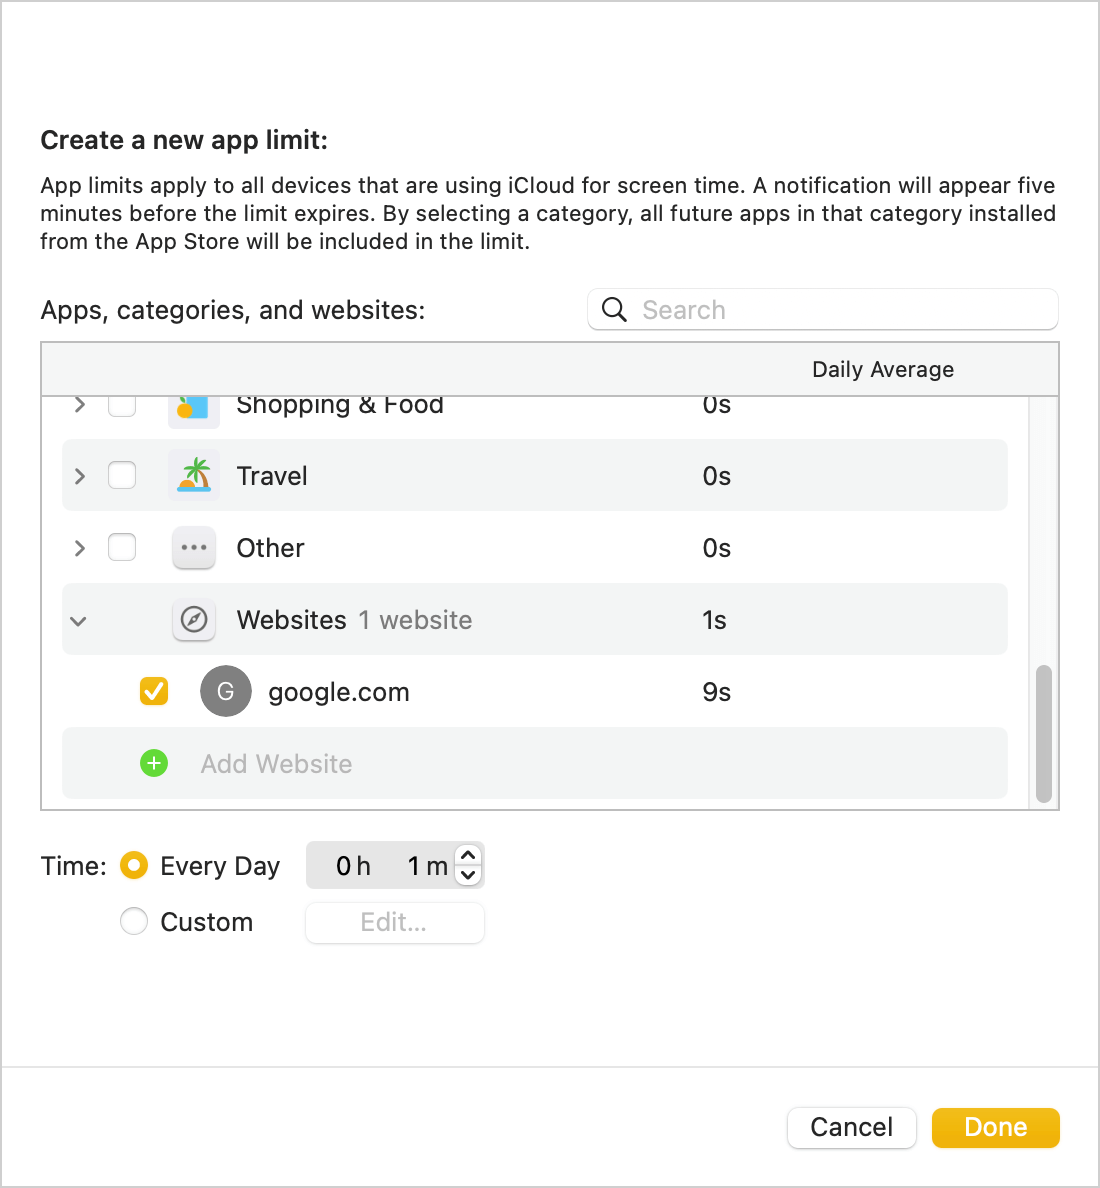Click the Travel palm tree icon
The height and width of the screenshot is (1188, 1100).
click(193, 475)
